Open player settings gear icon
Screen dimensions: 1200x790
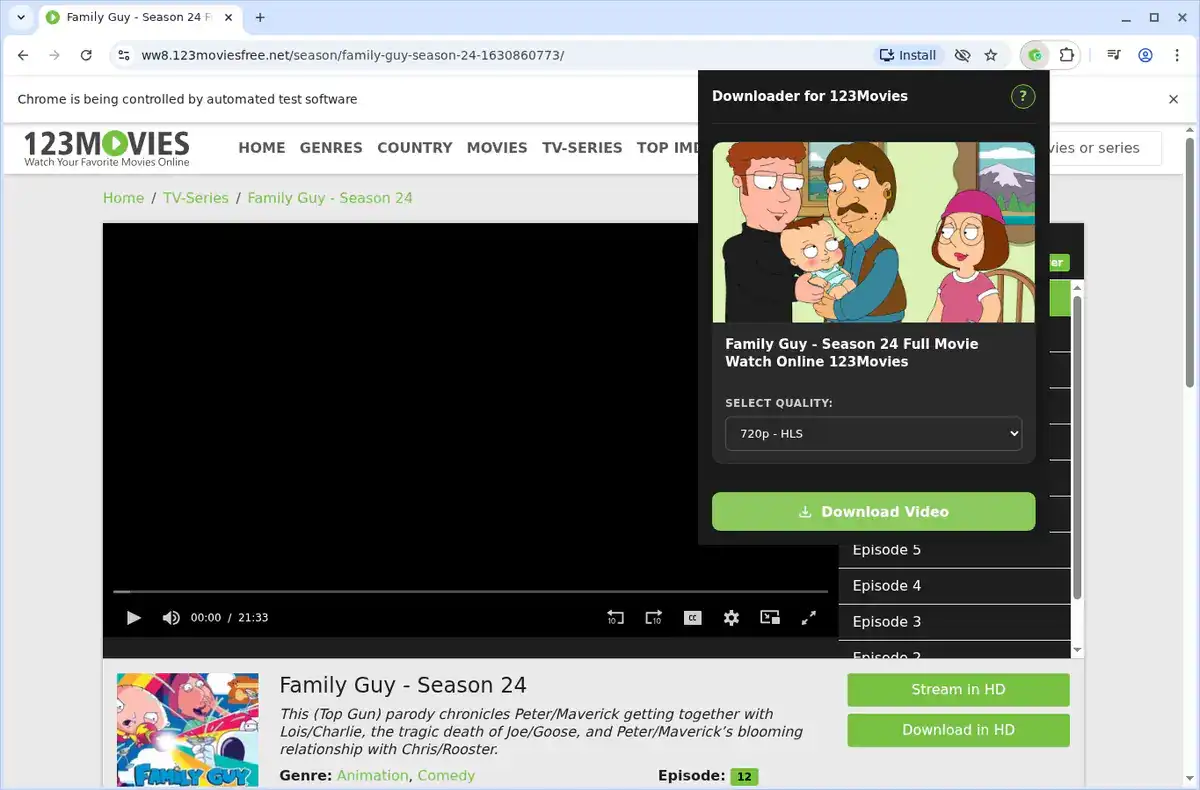pyautogui.click(x=731, y=618)
